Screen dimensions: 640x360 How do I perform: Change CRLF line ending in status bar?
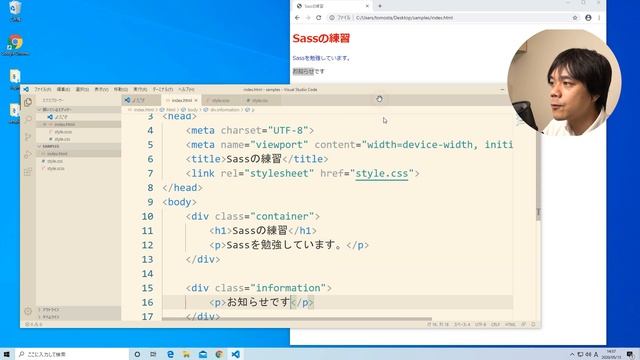(496, 324)
